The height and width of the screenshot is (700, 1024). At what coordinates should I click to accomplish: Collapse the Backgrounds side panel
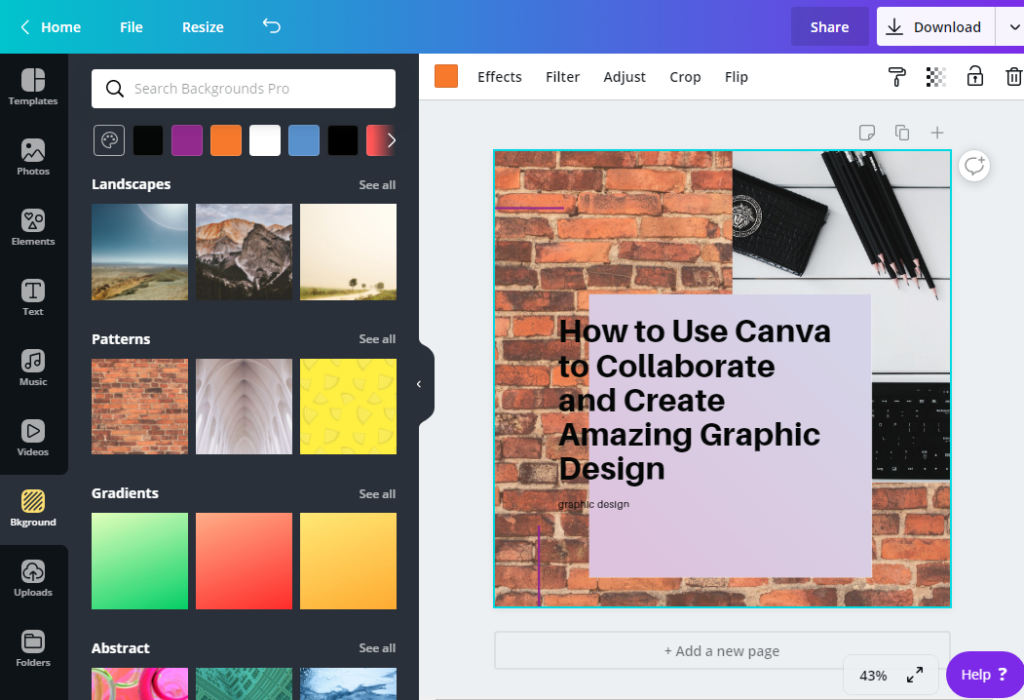pos(419,383)
